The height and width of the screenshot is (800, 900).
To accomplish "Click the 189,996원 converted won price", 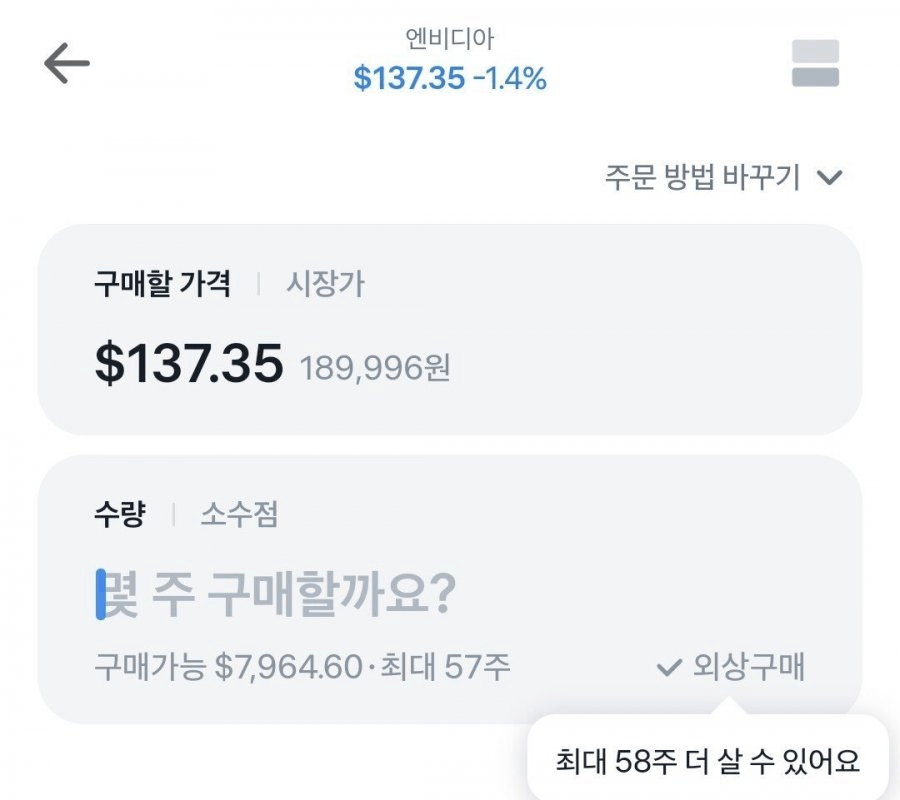I will click(x=375, y=367).
